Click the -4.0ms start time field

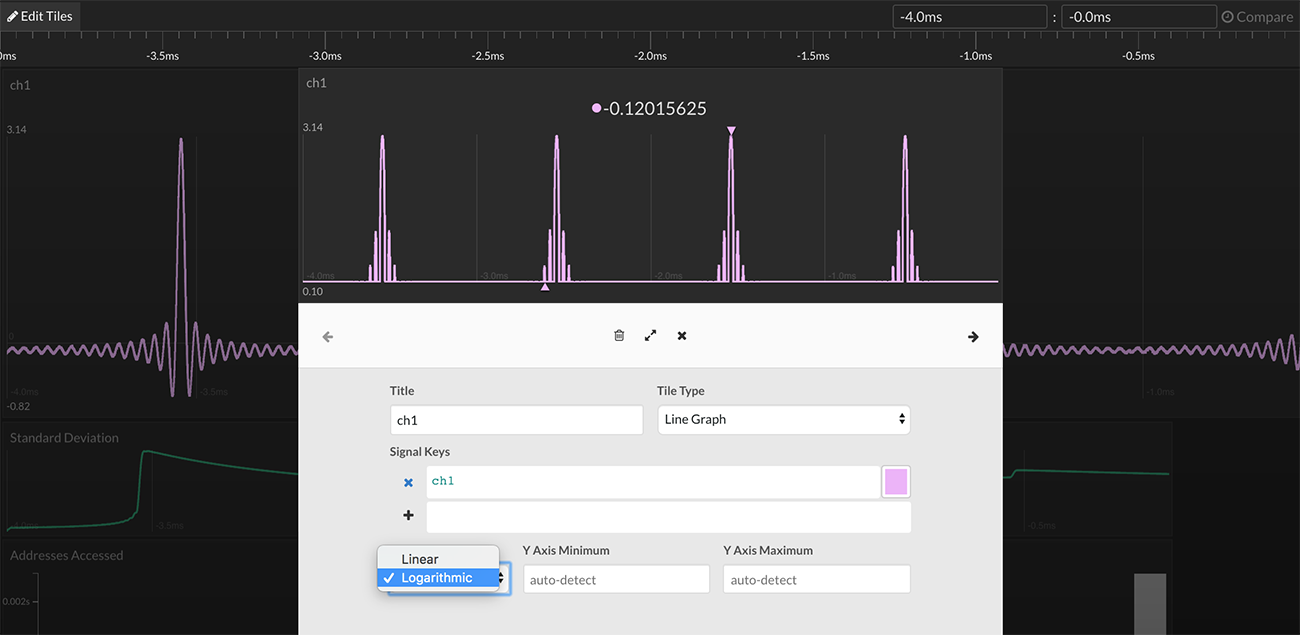pyautogui.click(x=969, y=17)
